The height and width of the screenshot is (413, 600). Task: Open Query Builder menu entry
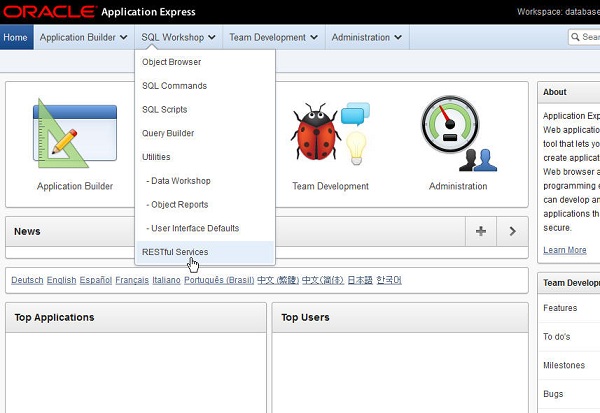tap(205, 133)
